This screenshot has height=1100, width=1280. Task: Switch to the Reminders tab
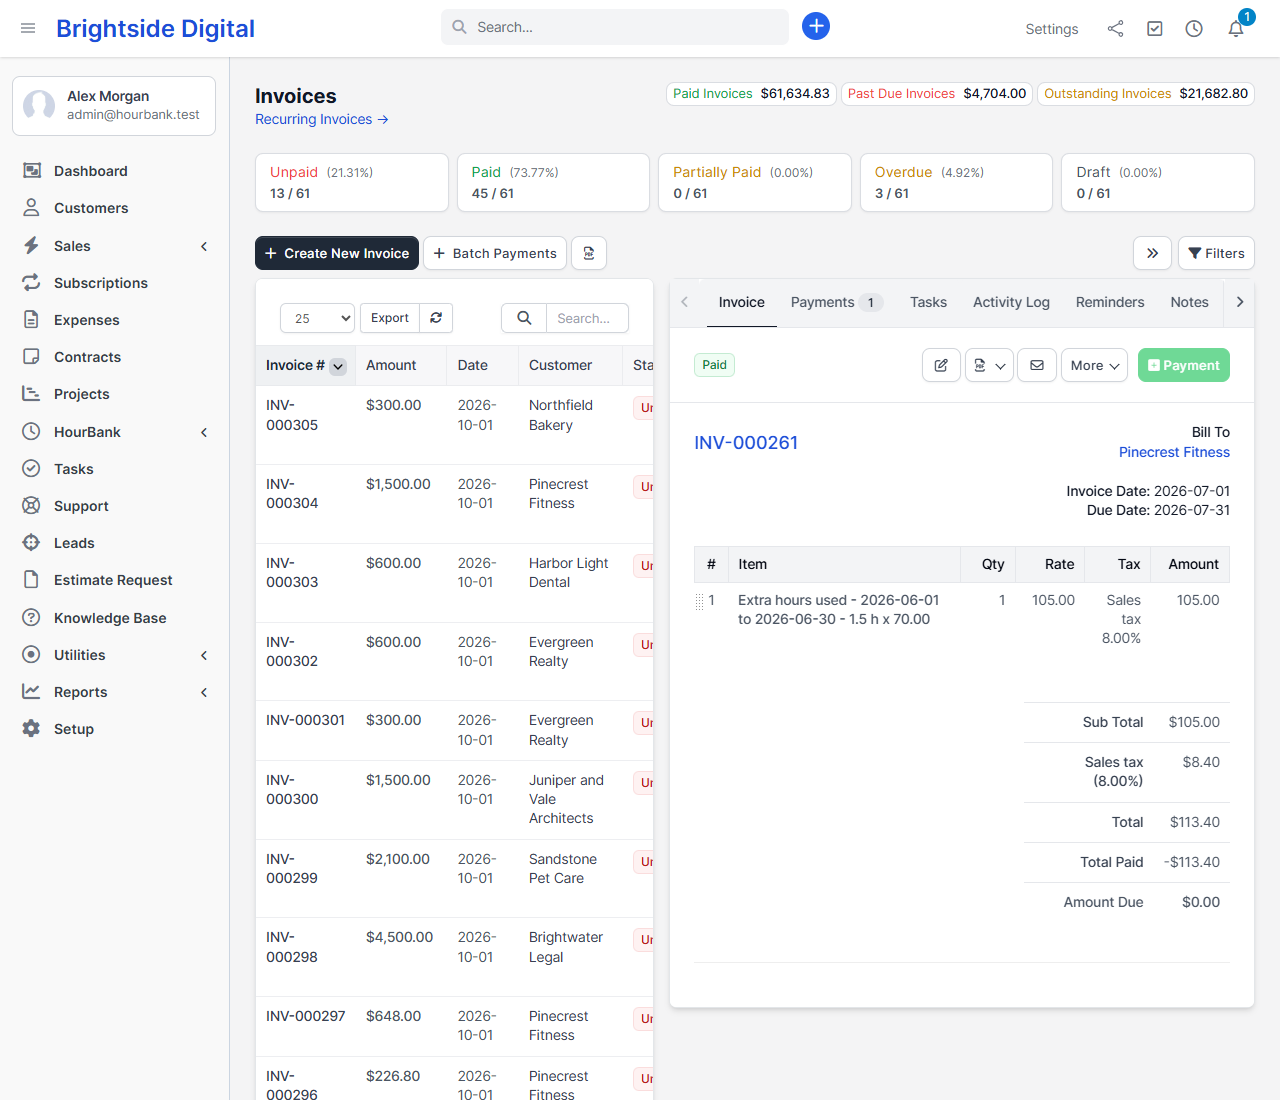(1110, 302)
